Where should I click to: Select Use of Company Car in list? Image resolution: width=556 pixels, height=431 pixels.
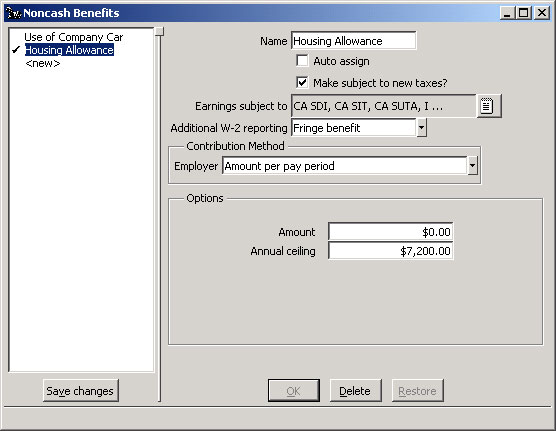(x=73, y=37)
